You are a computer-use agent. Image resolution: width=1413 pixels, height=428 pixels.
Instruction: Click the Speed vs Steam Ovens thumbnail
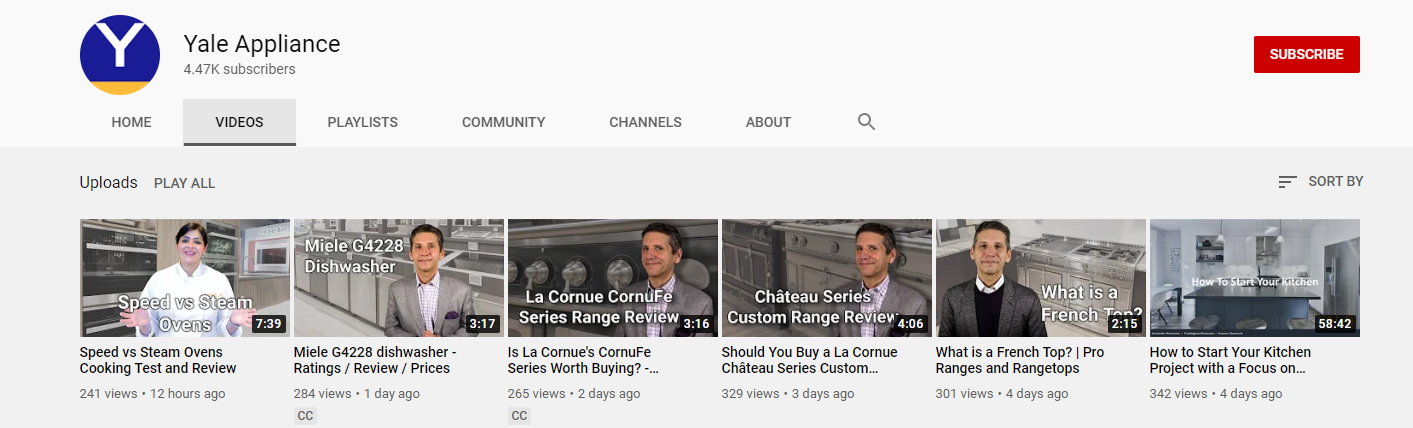(x=185, y=278)
